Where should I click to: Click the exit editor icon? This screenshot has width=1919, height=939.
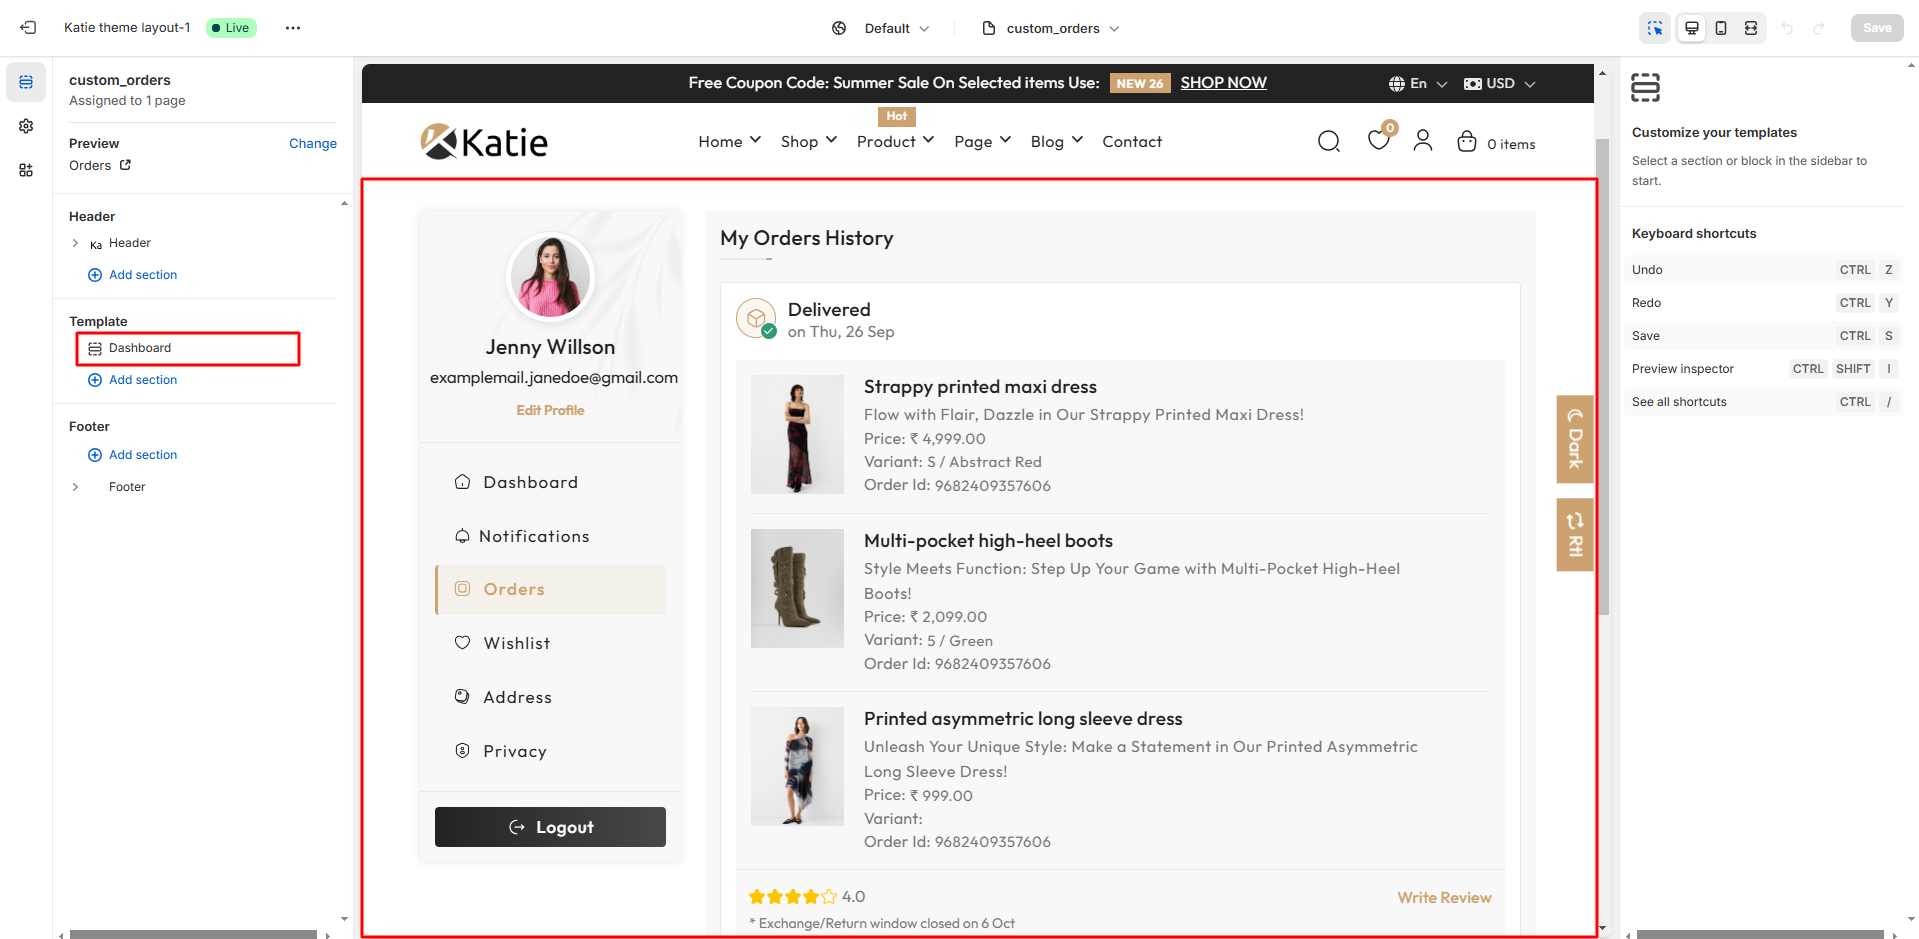coord(28,28)
